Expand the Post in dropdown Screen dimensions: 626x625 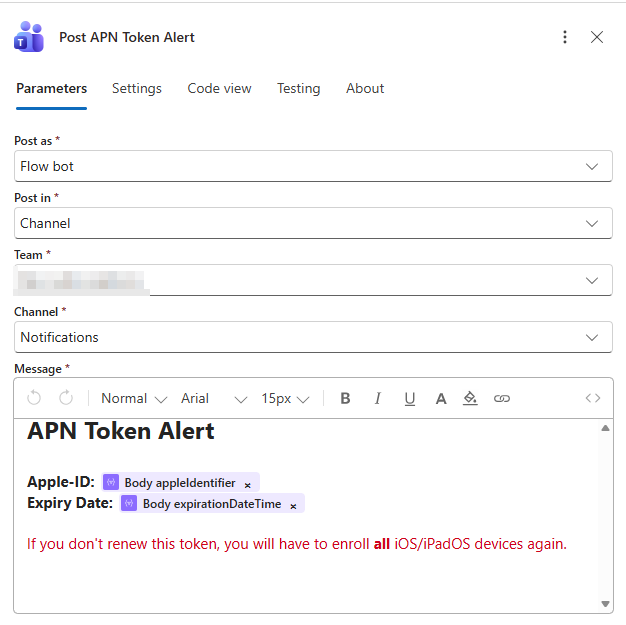pos(313,223)
